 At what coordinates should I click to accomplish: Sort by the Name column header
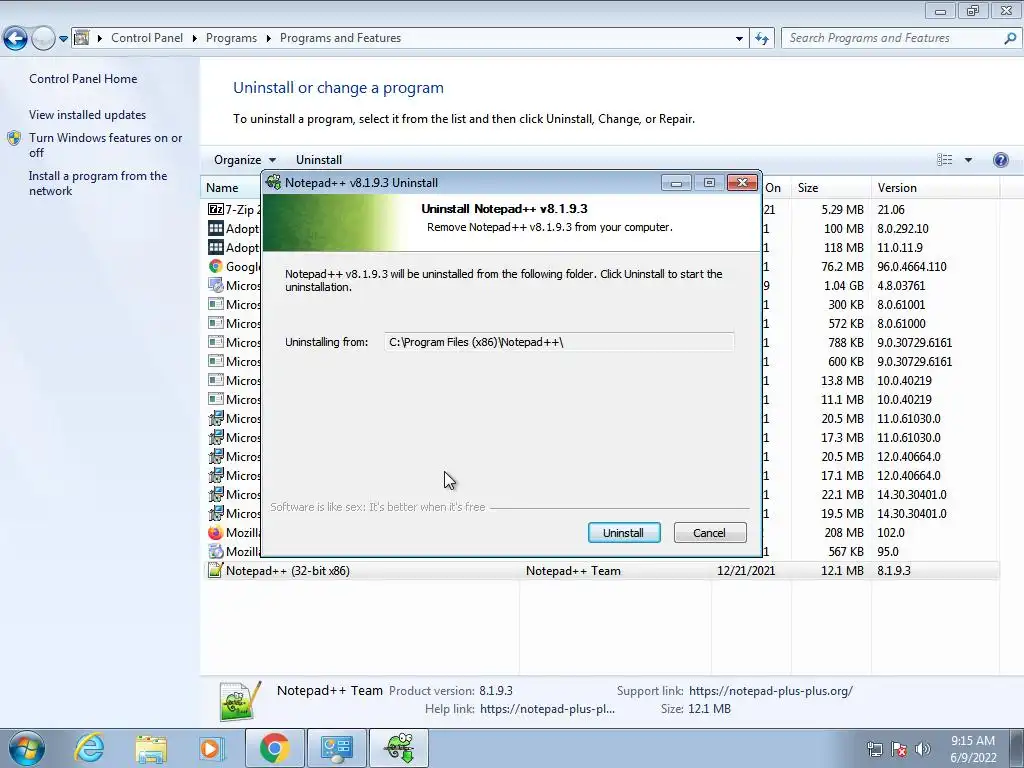pos(222,188)
